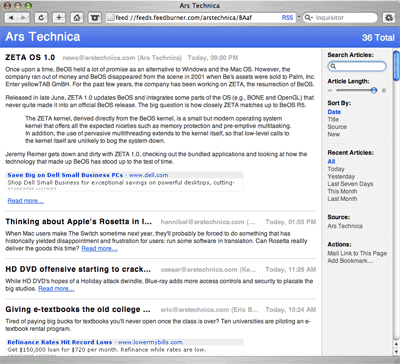Click the short article icon left of slider

[330, 90]
